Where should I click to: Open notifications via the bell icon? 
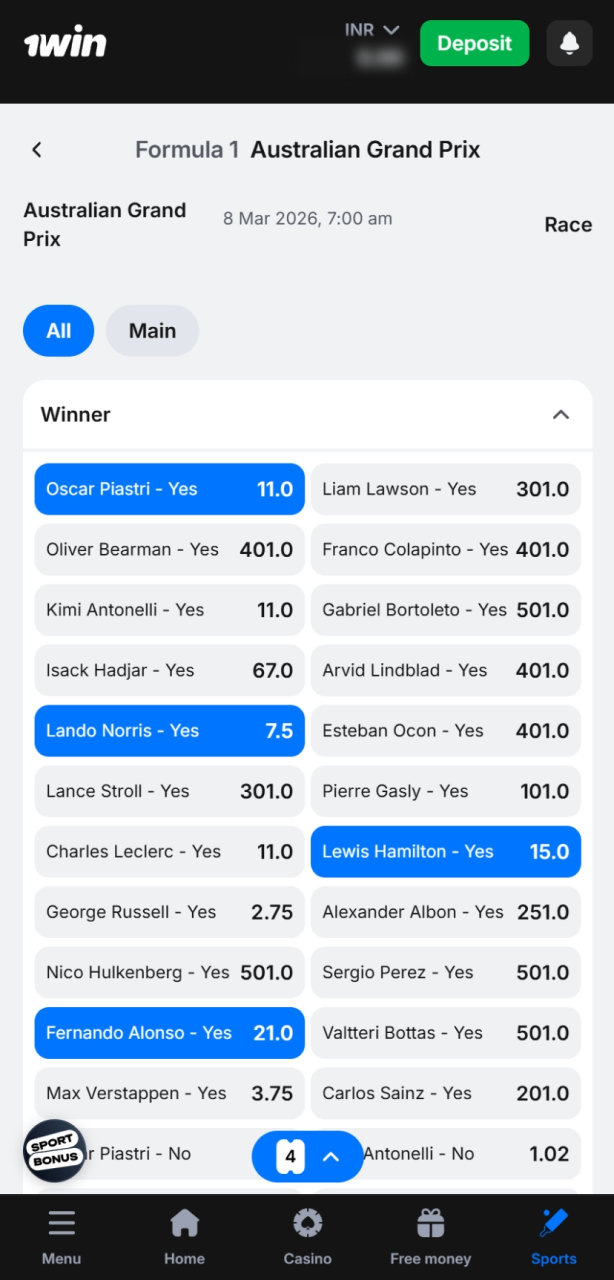569,43
